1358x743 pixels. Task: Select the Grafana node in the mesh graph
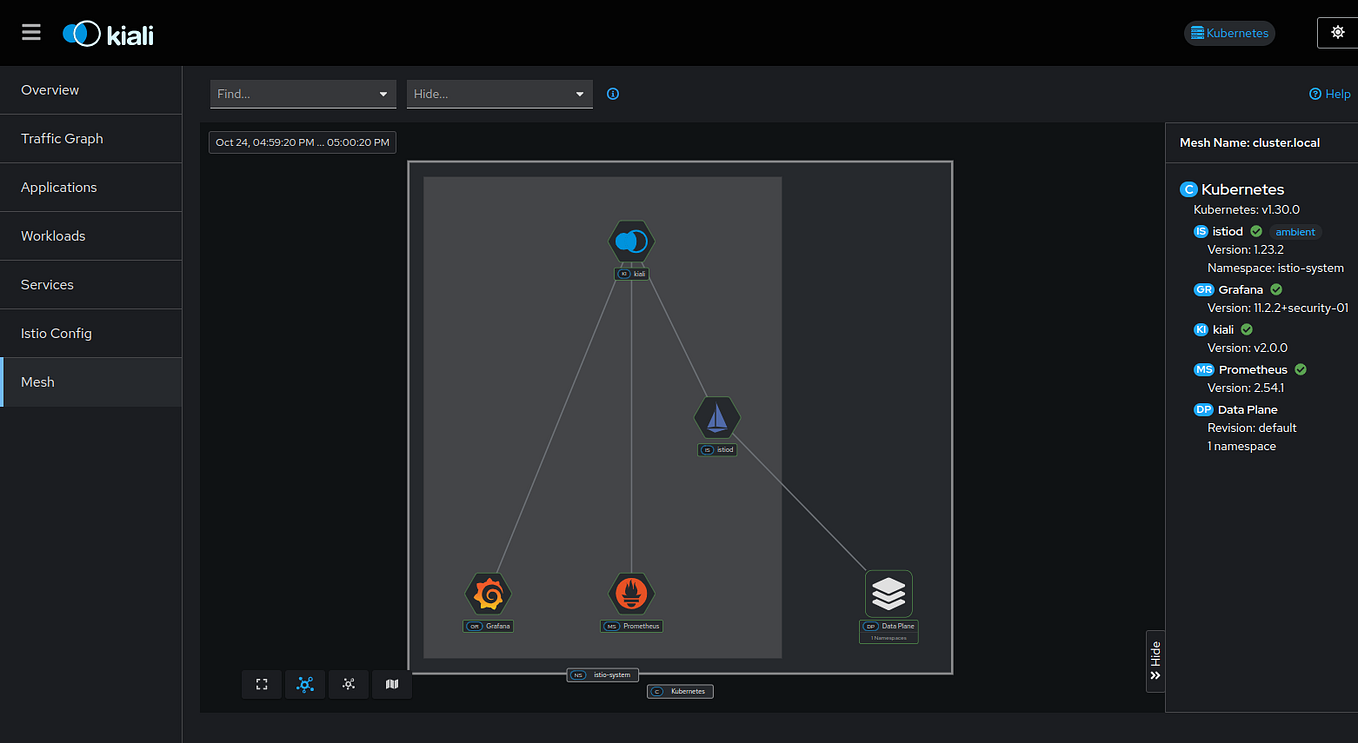point(488,593)
